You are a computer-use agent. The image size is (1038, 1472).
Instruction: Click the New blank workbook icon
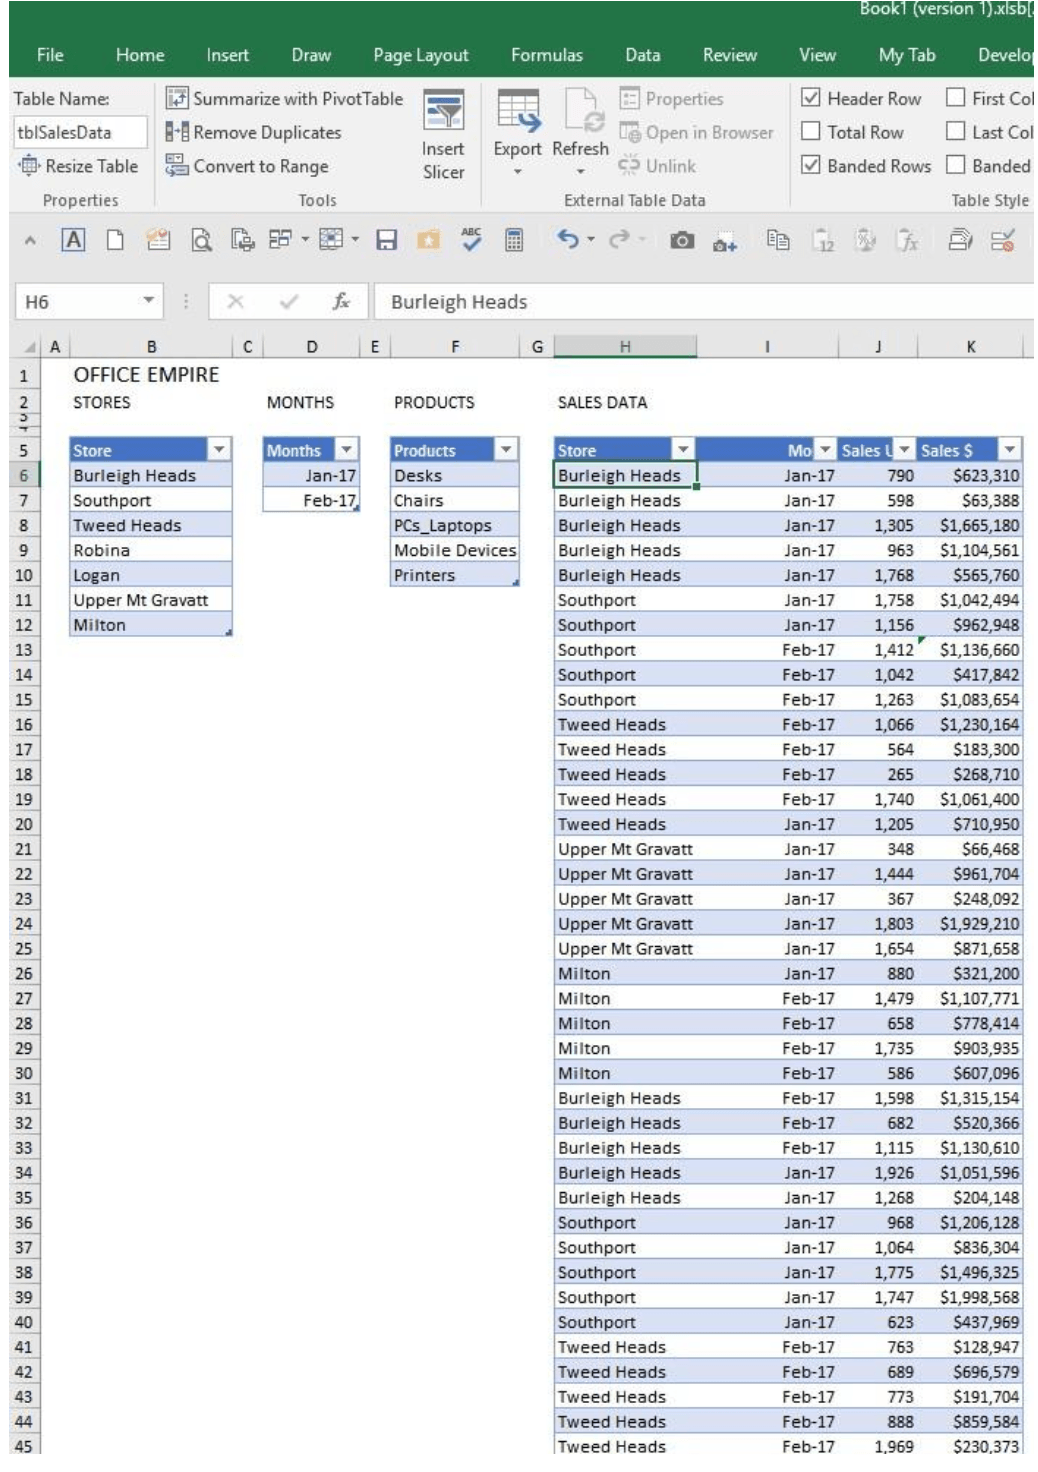(115, 240)
